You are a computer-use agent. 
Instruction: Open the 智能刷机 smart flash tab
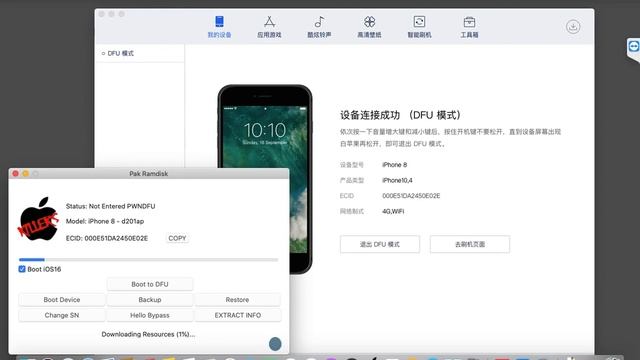coord(419,27)
